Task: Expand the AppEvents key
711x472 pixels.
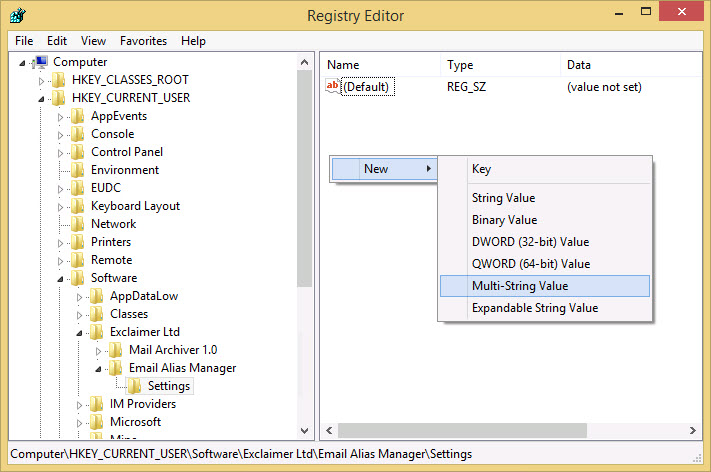Action: pyautogui.click(x=60, y=117)
